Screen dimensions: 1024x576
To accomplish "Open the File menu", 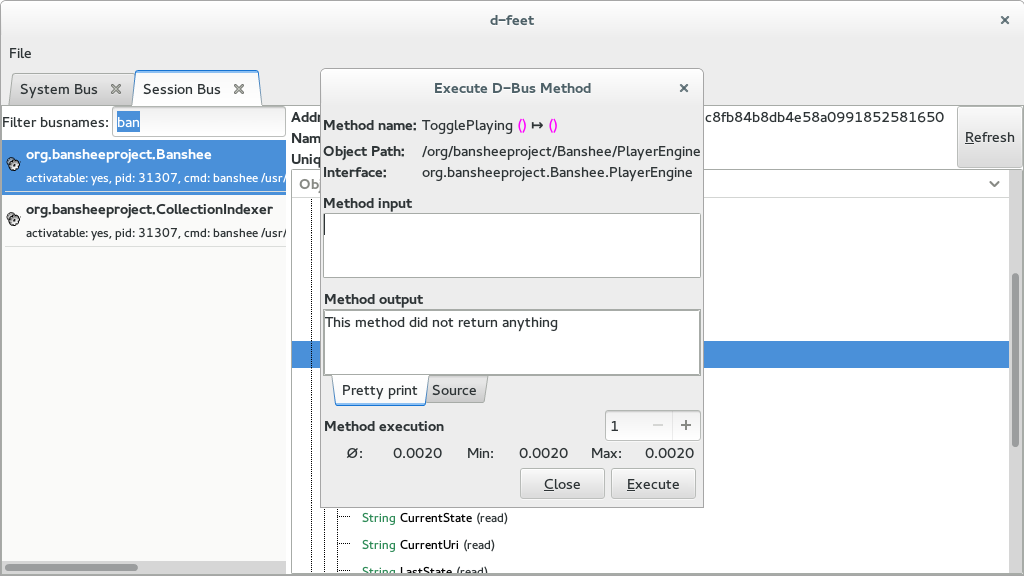I will (20, 53).
